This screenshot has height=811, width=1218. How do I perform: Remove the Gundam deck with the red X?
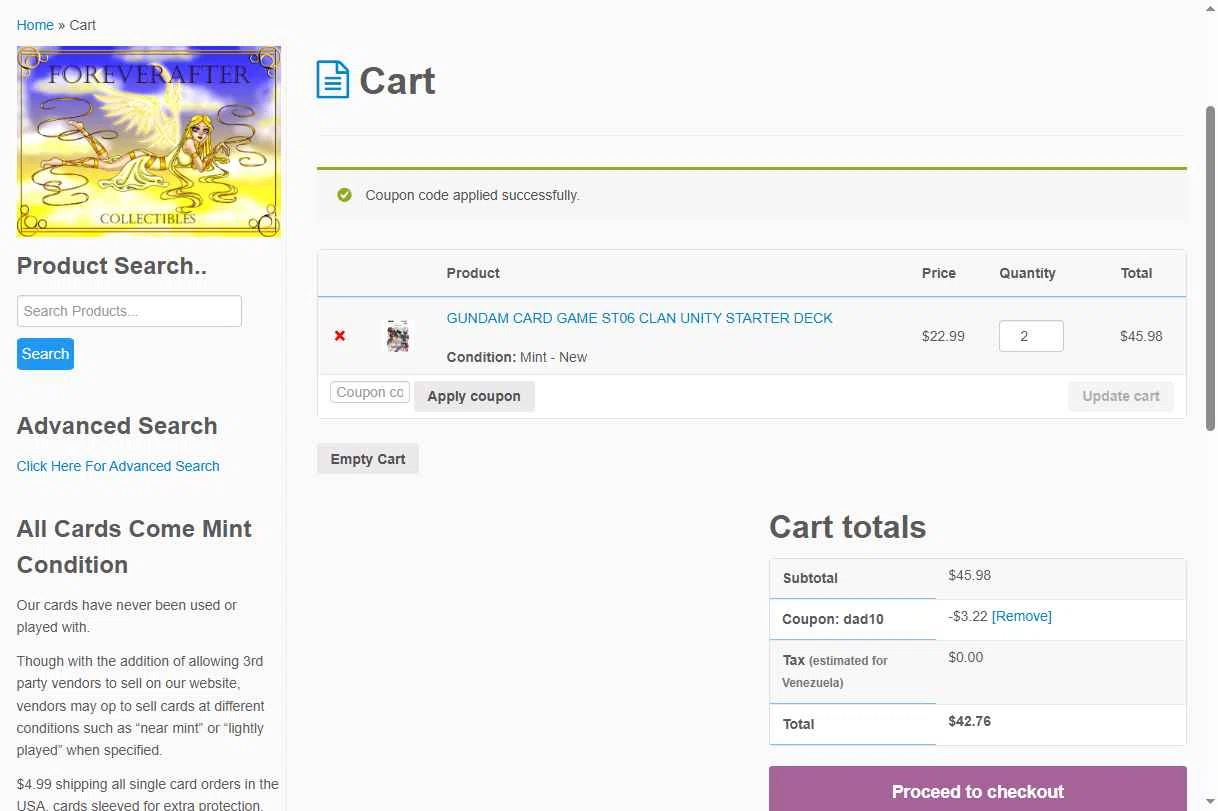[340, 336]
